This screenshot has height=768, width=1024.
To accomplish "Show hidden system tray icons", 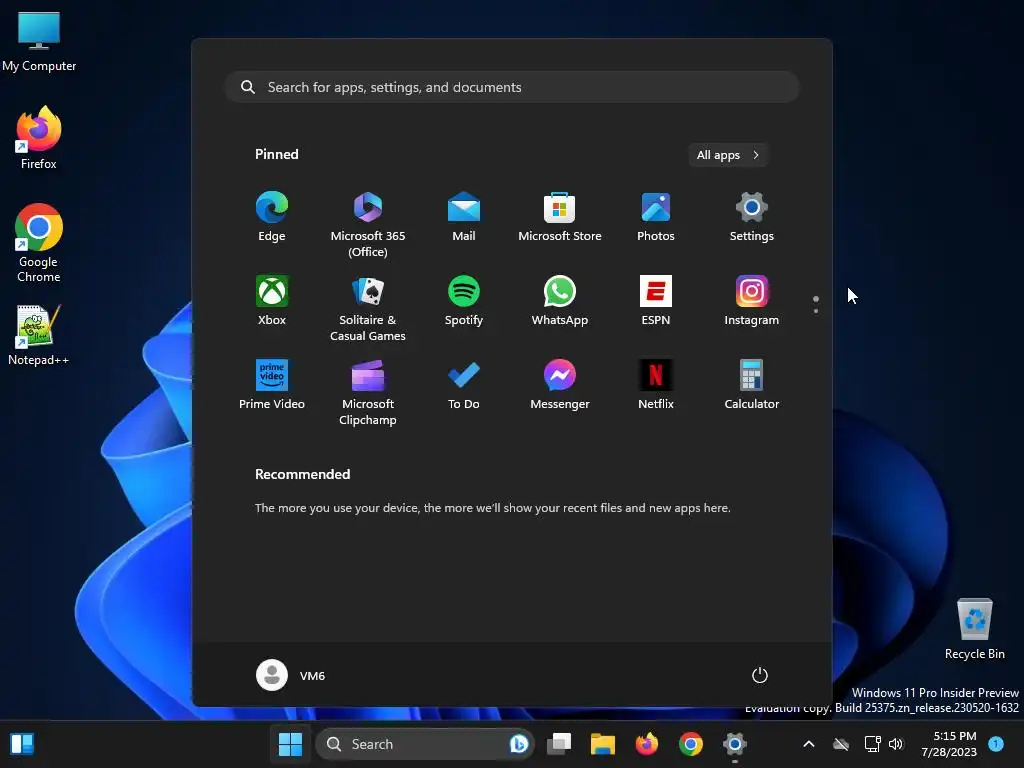I will point(808,744).
